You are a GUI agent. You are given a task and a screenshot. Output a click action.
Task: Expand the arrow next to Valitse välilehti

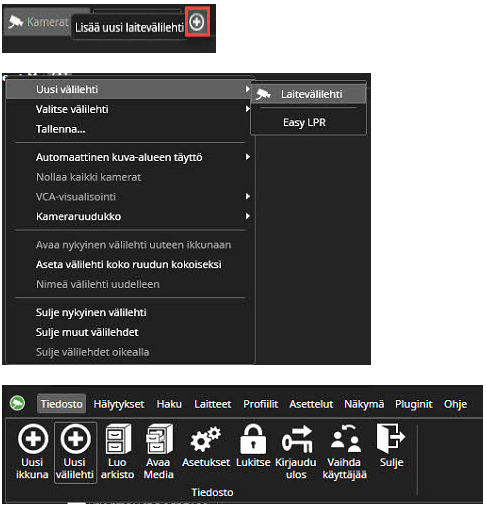pos(247,109)
